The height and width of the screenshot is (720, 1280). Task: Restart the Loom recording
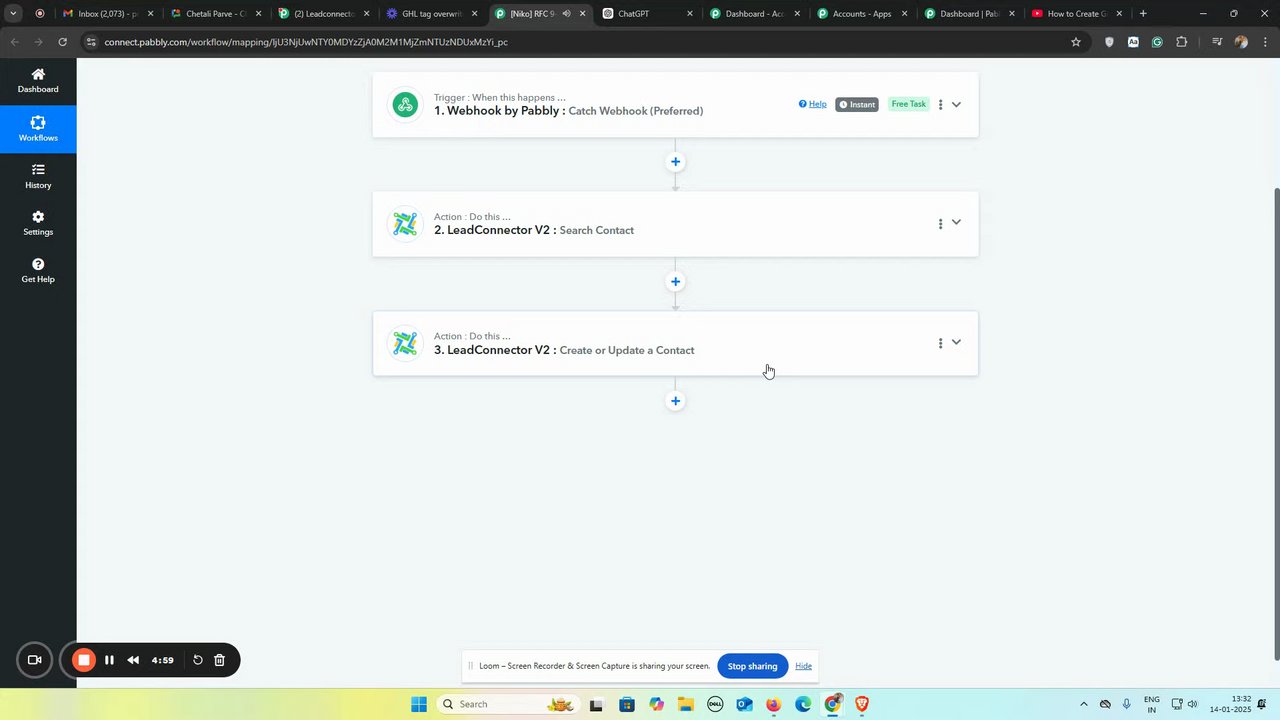(x=198, y=660)
